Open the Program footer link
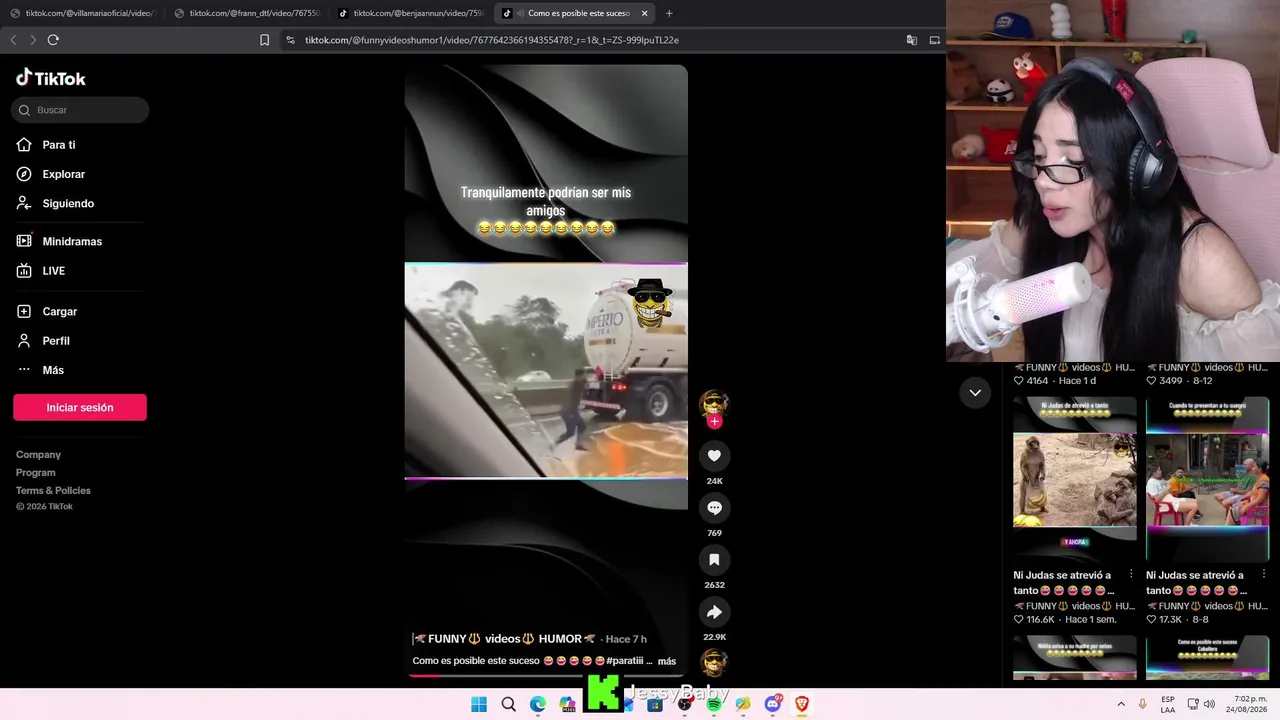1280x720 pixels. point(36,473)
